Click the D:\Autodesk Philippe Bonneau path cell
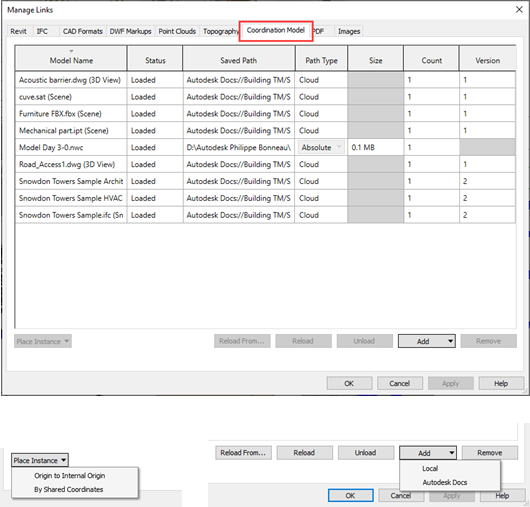Screen dimensions: 530x507 [x=239, y=148]
